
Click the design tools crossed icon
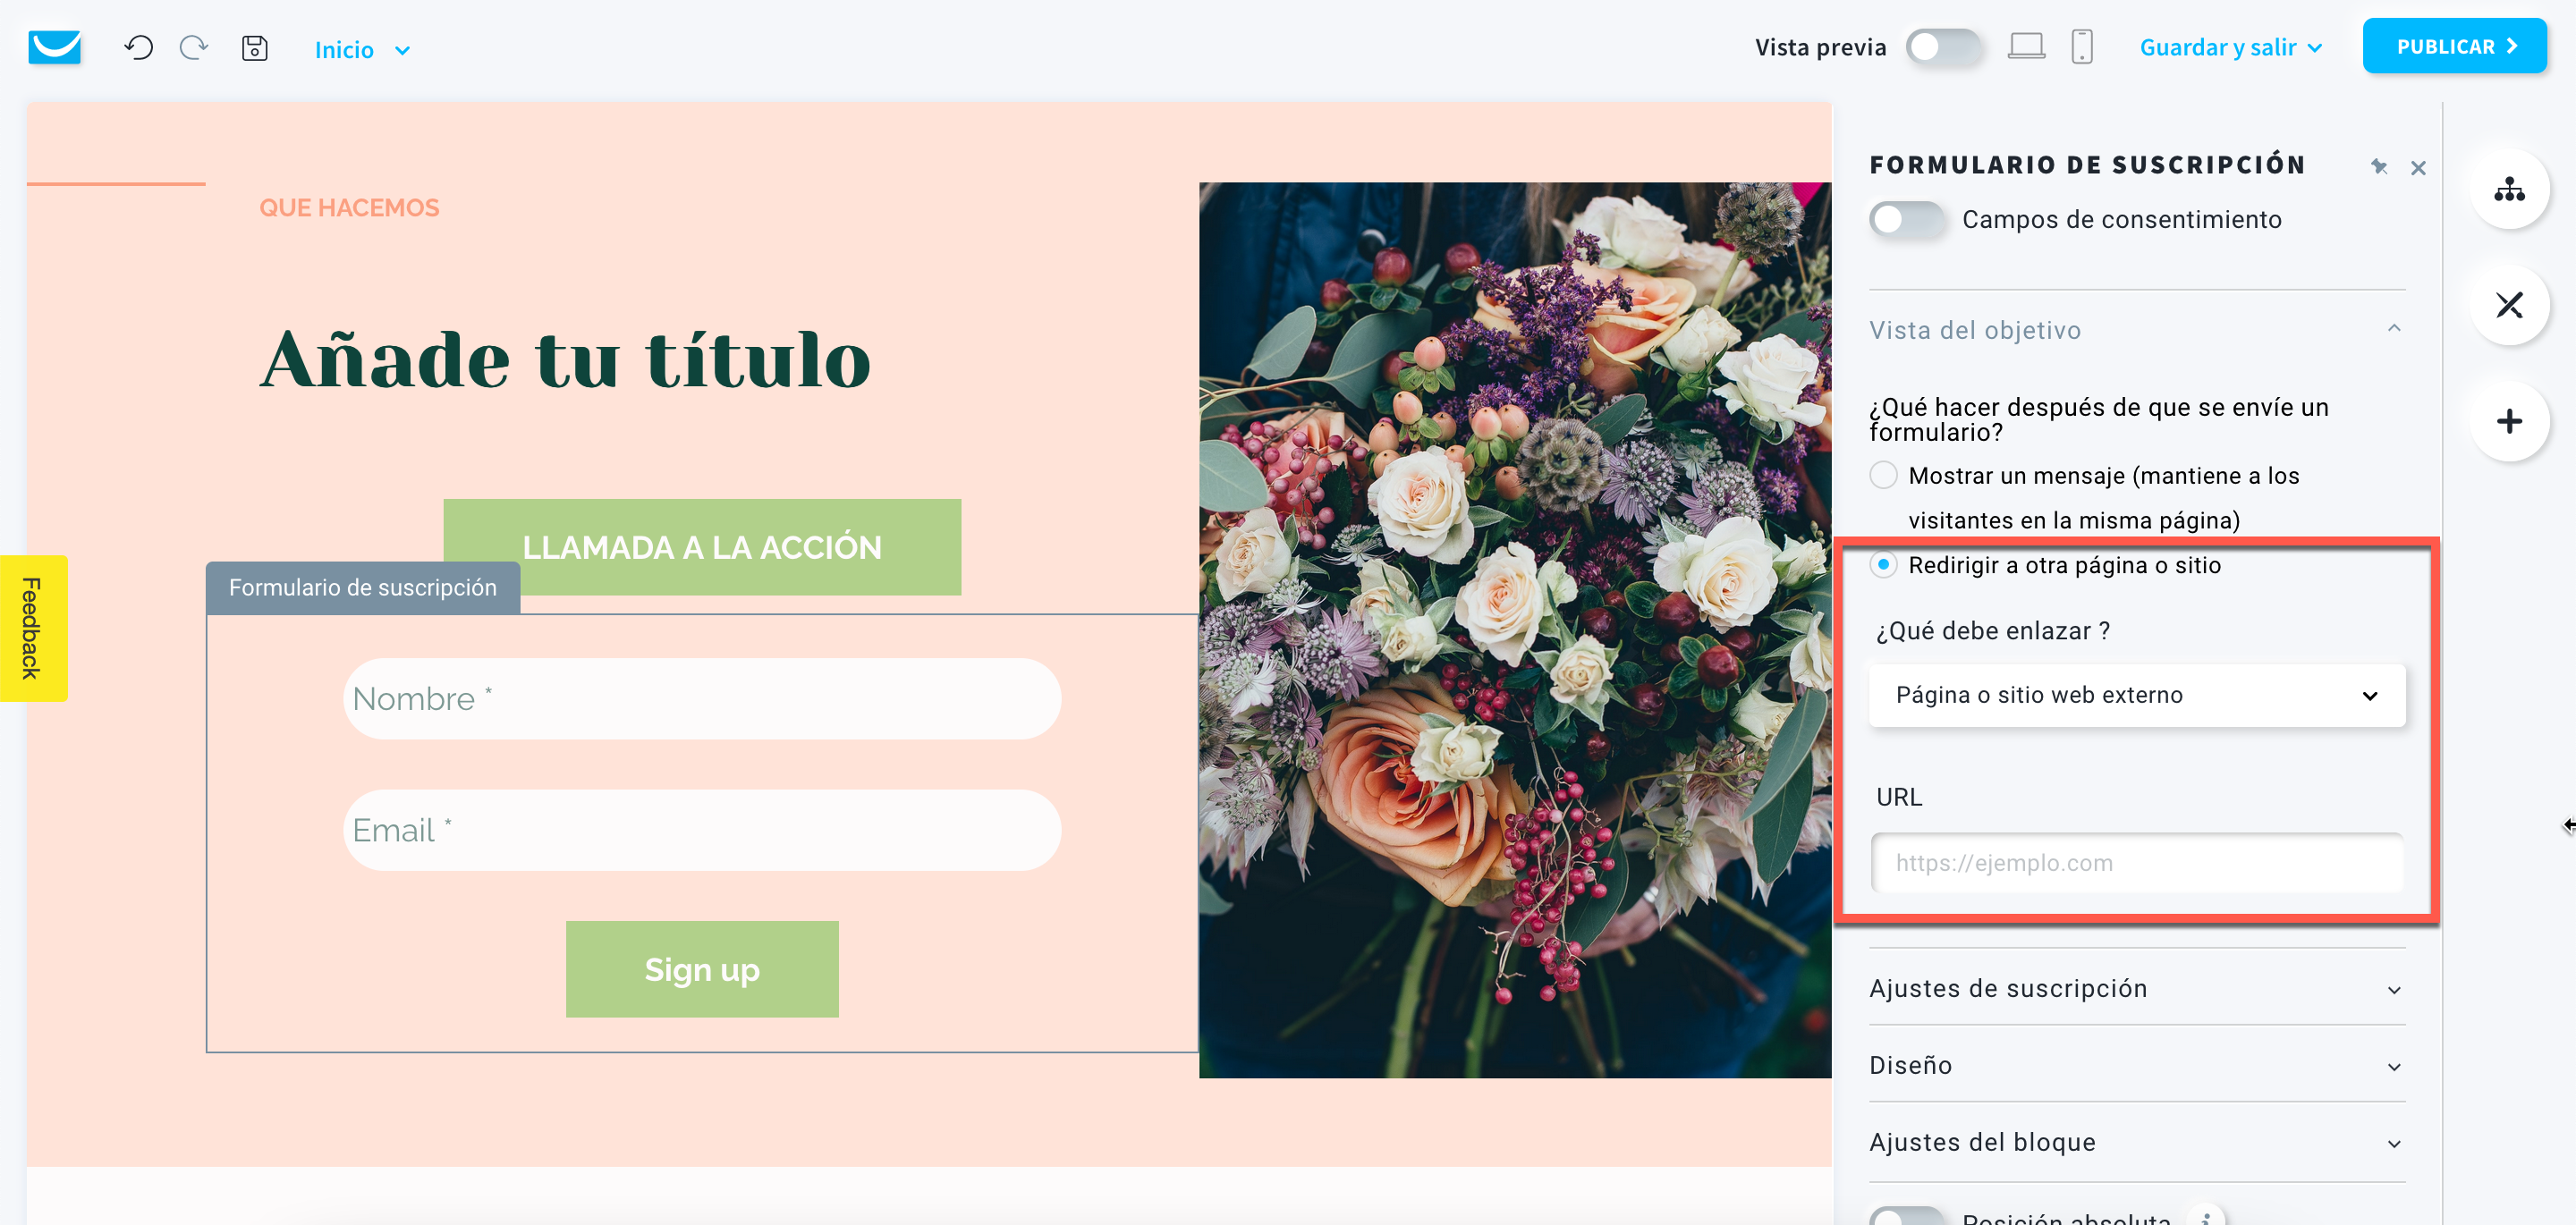click(x=2509, y=305)
